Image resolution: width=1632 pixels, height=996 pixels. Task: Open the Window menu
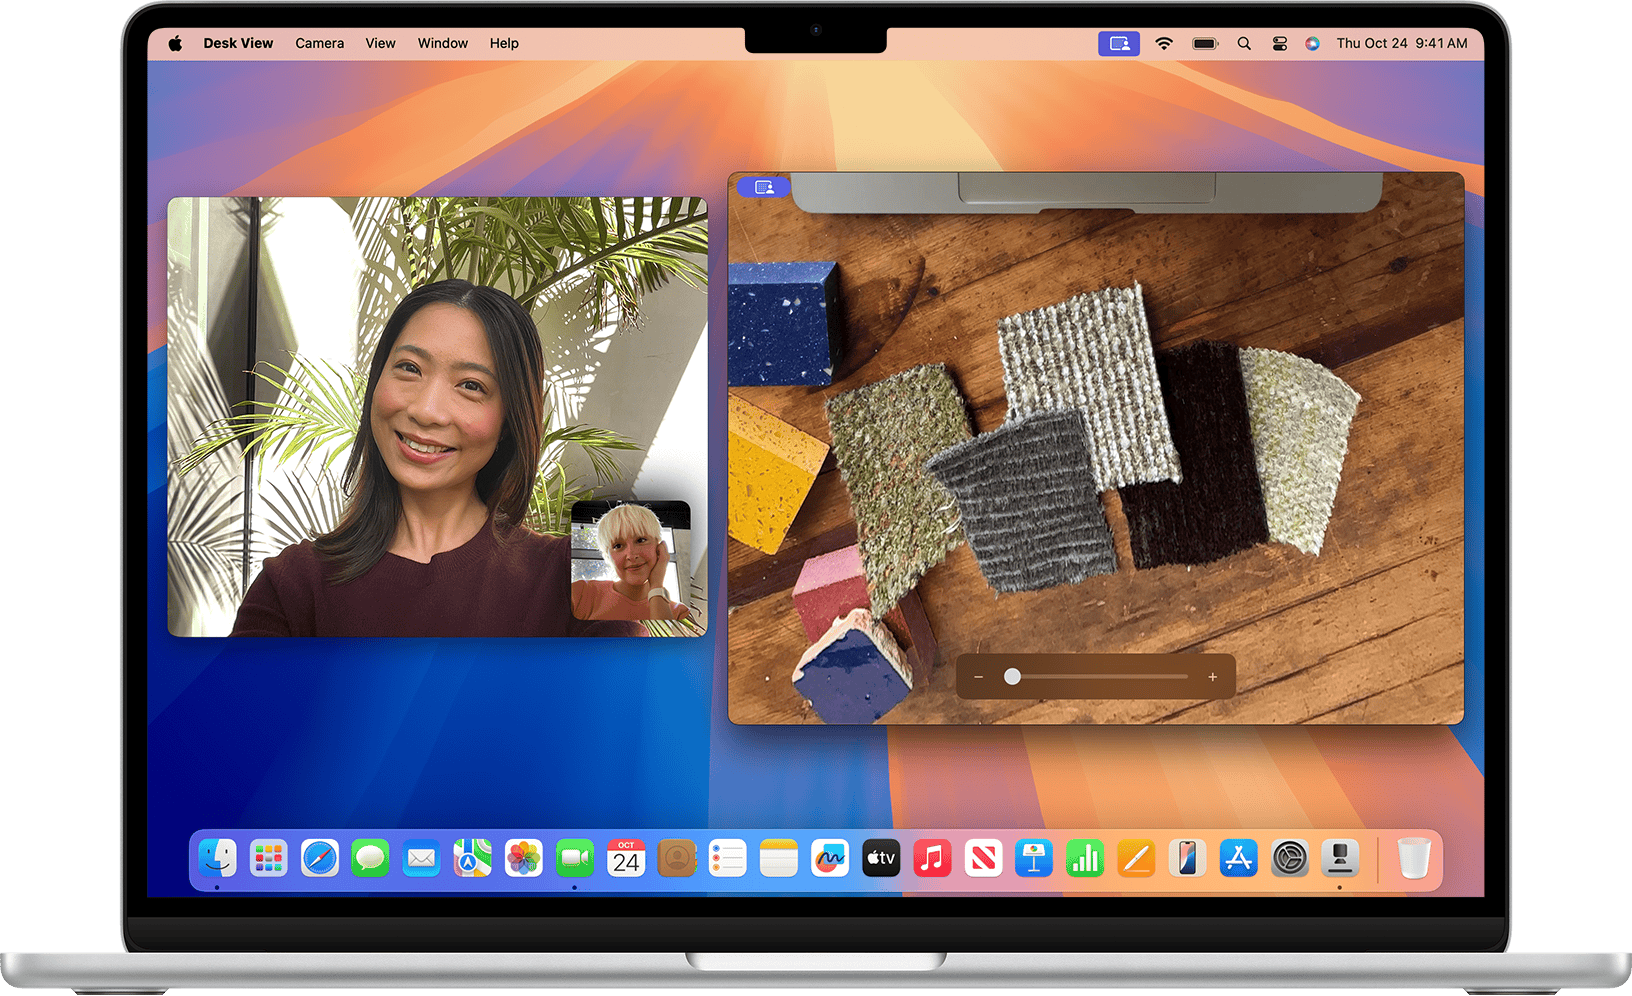click(442, 43)
